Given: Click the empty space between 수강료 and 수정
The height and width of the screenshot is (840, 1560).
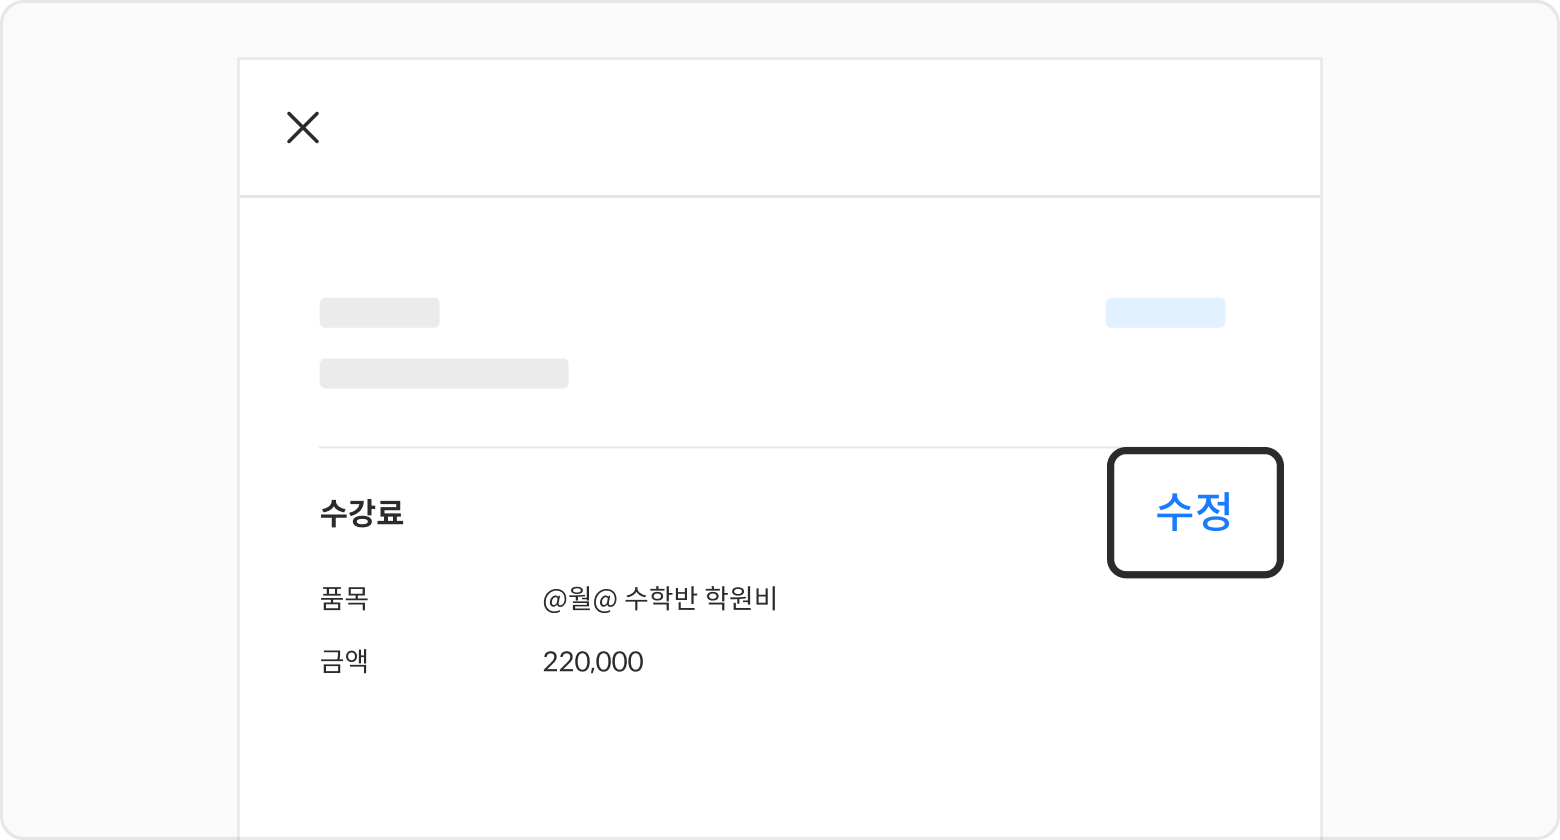Looking at the screenshot, I should point(750,514).
